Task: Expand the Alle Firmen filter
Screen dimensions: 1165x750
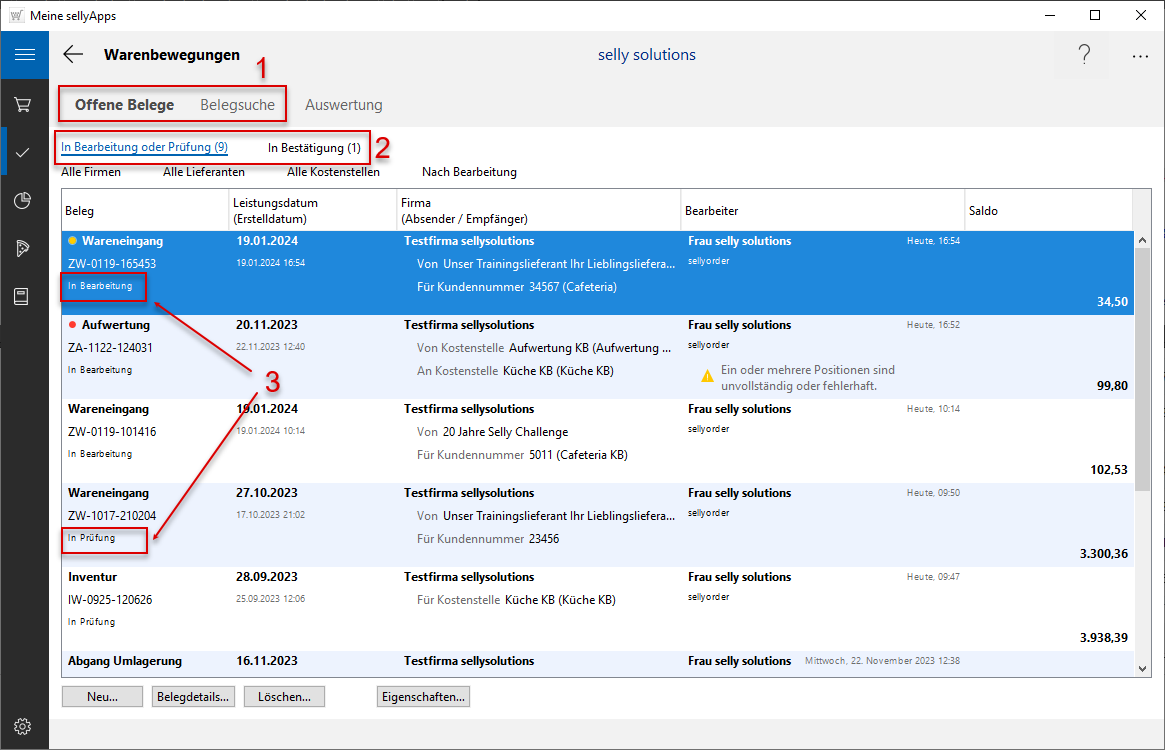Action: pyautogui.click(x=91, y=172)
